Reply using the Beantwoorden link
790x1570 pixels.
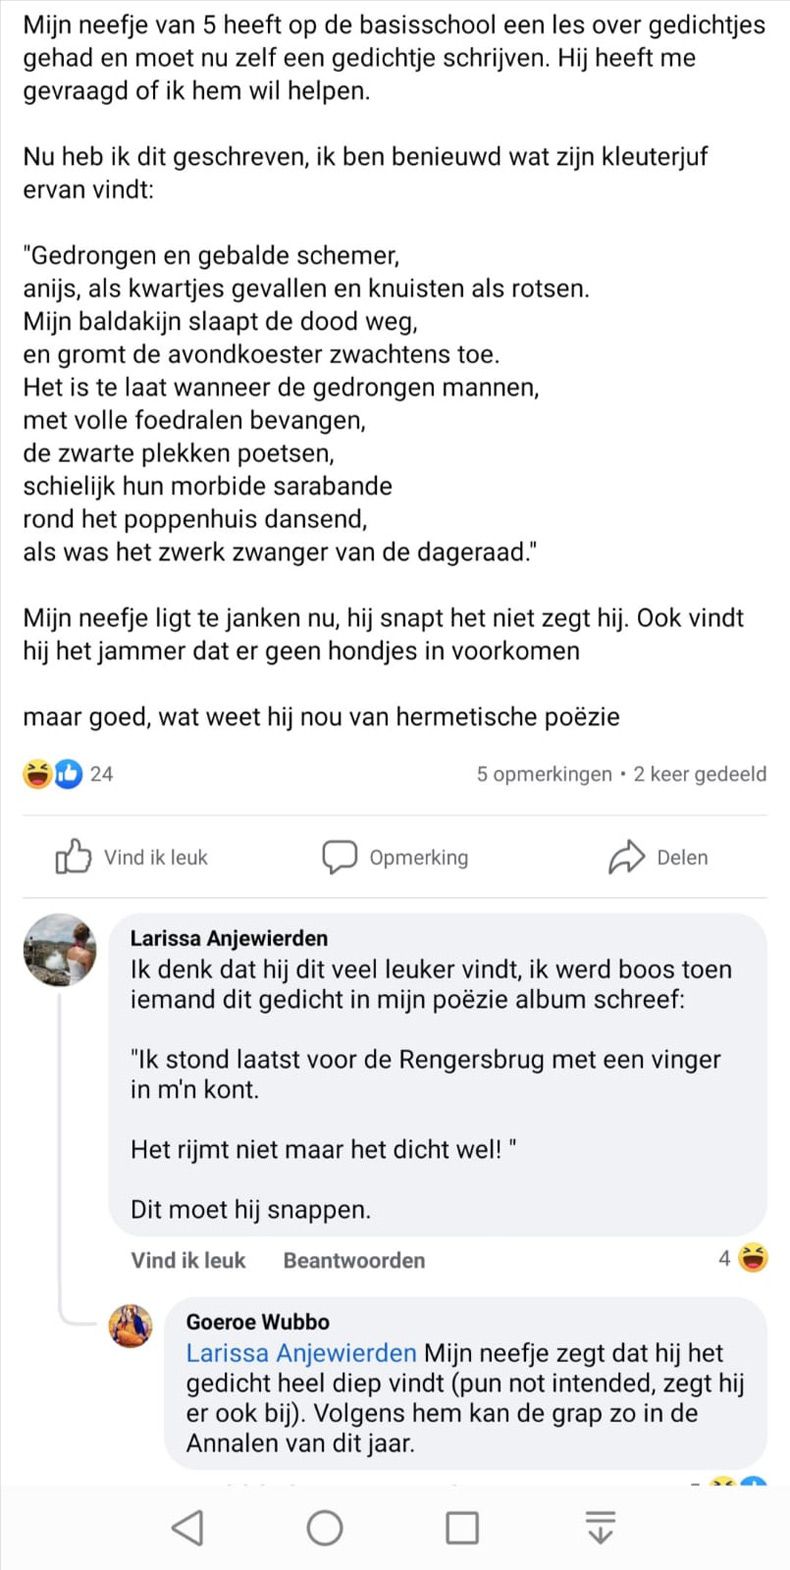(354, 1260)
